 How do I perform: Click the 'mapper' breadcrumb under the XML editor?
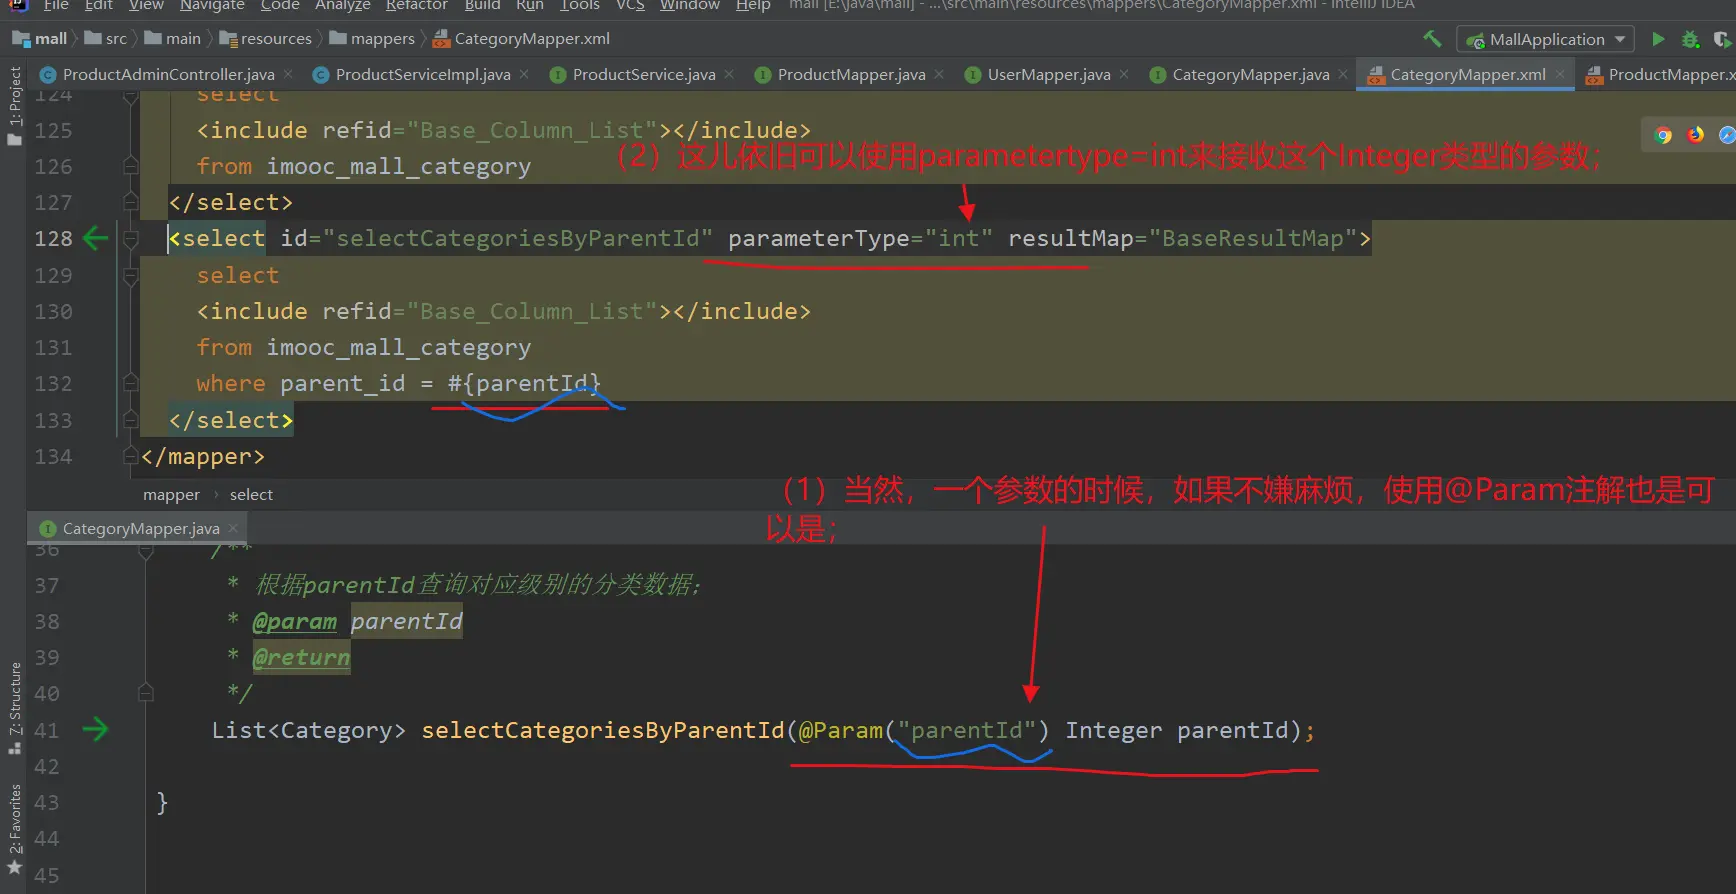(x=171, y=495)
